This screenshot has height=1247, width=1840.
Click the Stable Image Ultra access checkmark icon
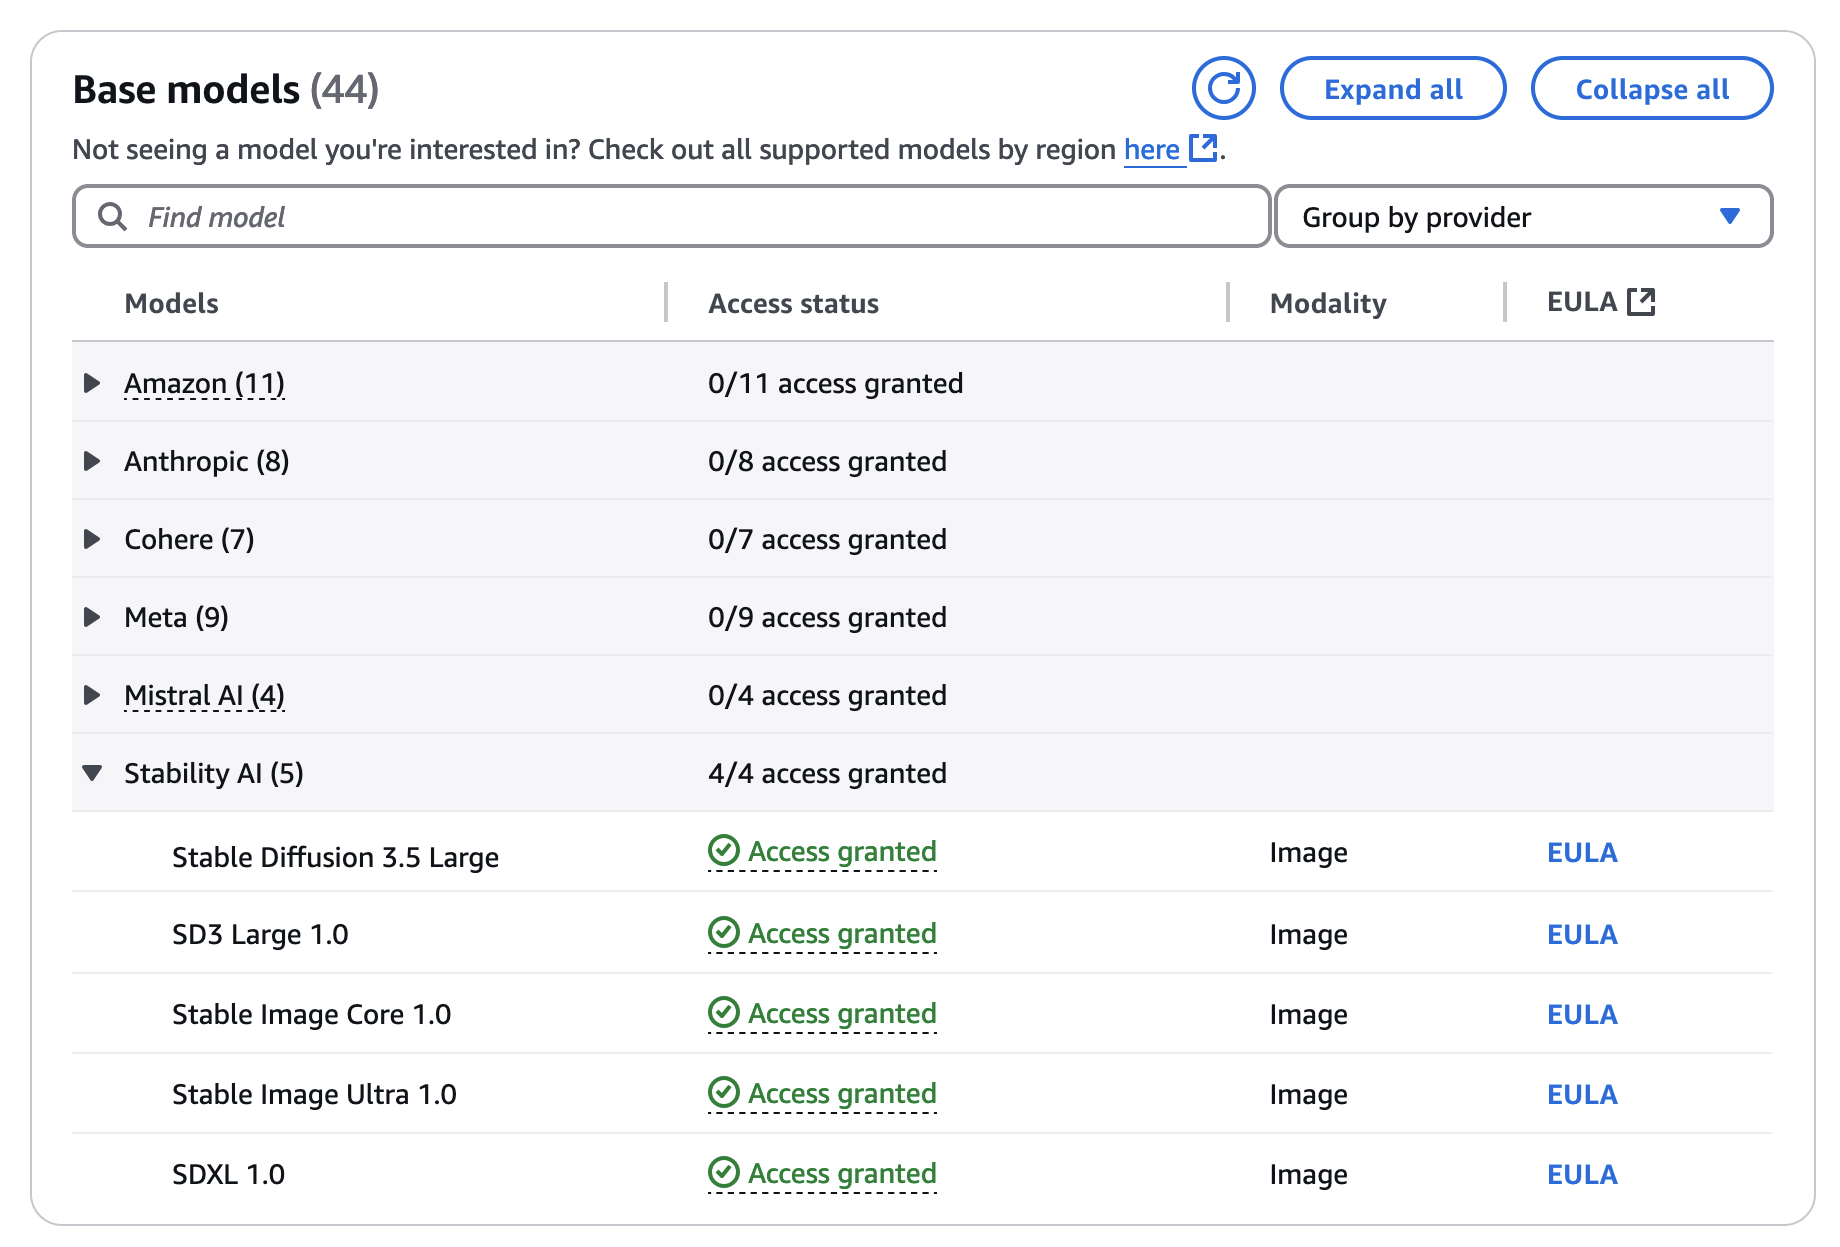[x=723, y=1092]
